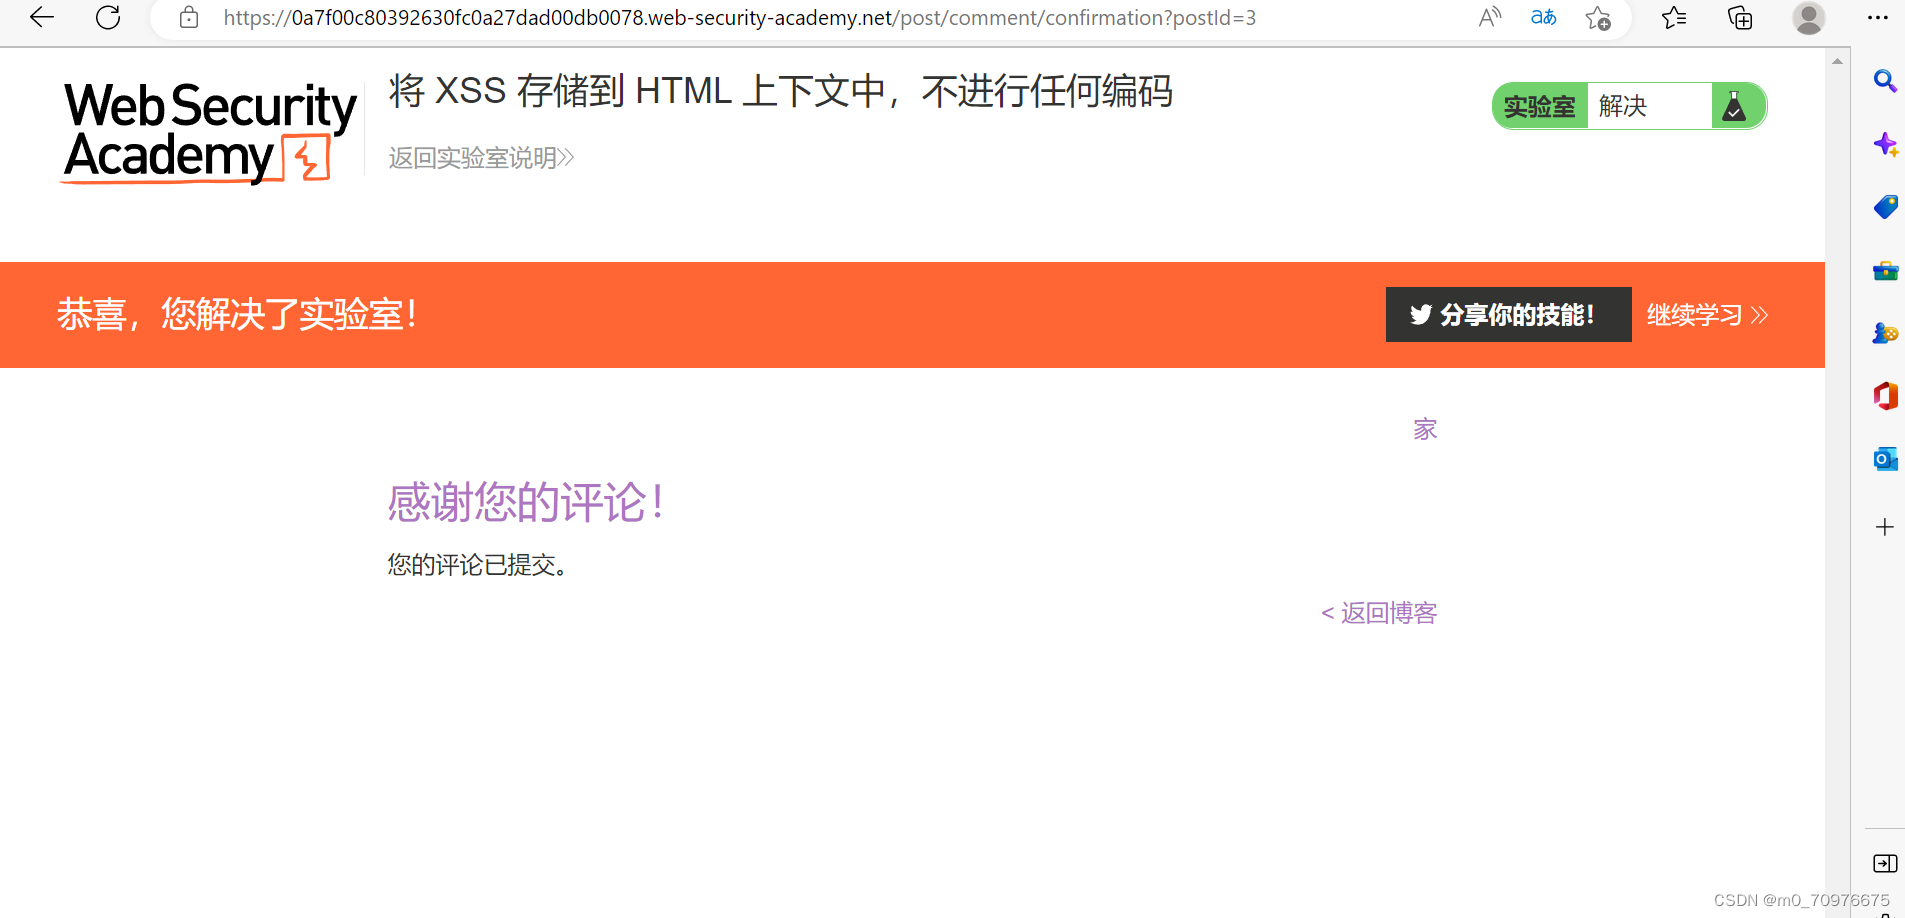Open the Games sidebar icon
This screenshot has height=918, width=1905.
1884,333
